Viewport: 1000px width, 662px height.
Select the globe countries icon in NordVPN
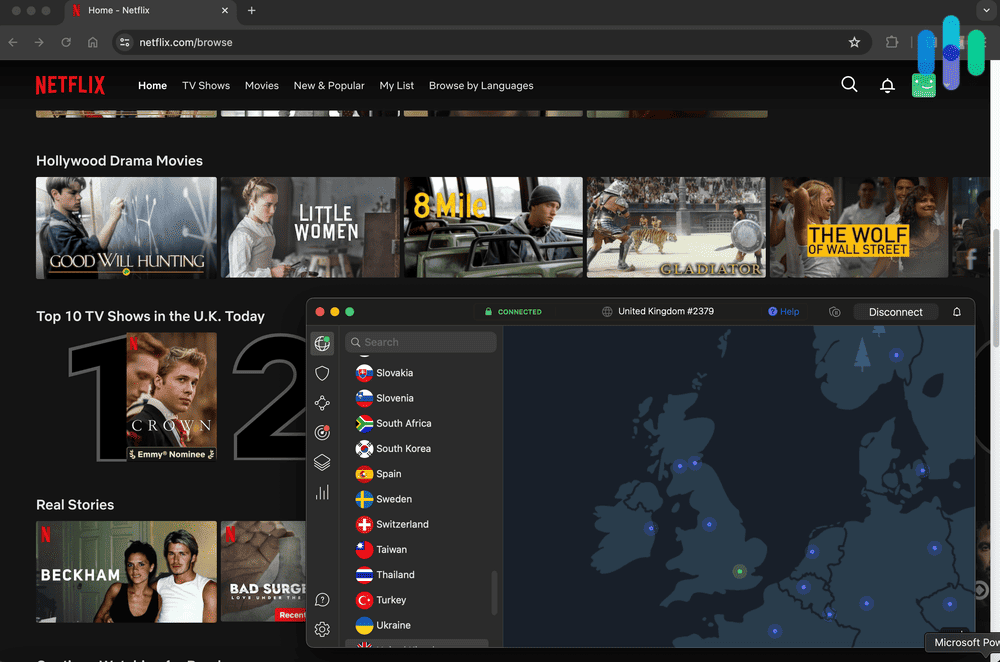pyautogui.click(x=322, y=343)
